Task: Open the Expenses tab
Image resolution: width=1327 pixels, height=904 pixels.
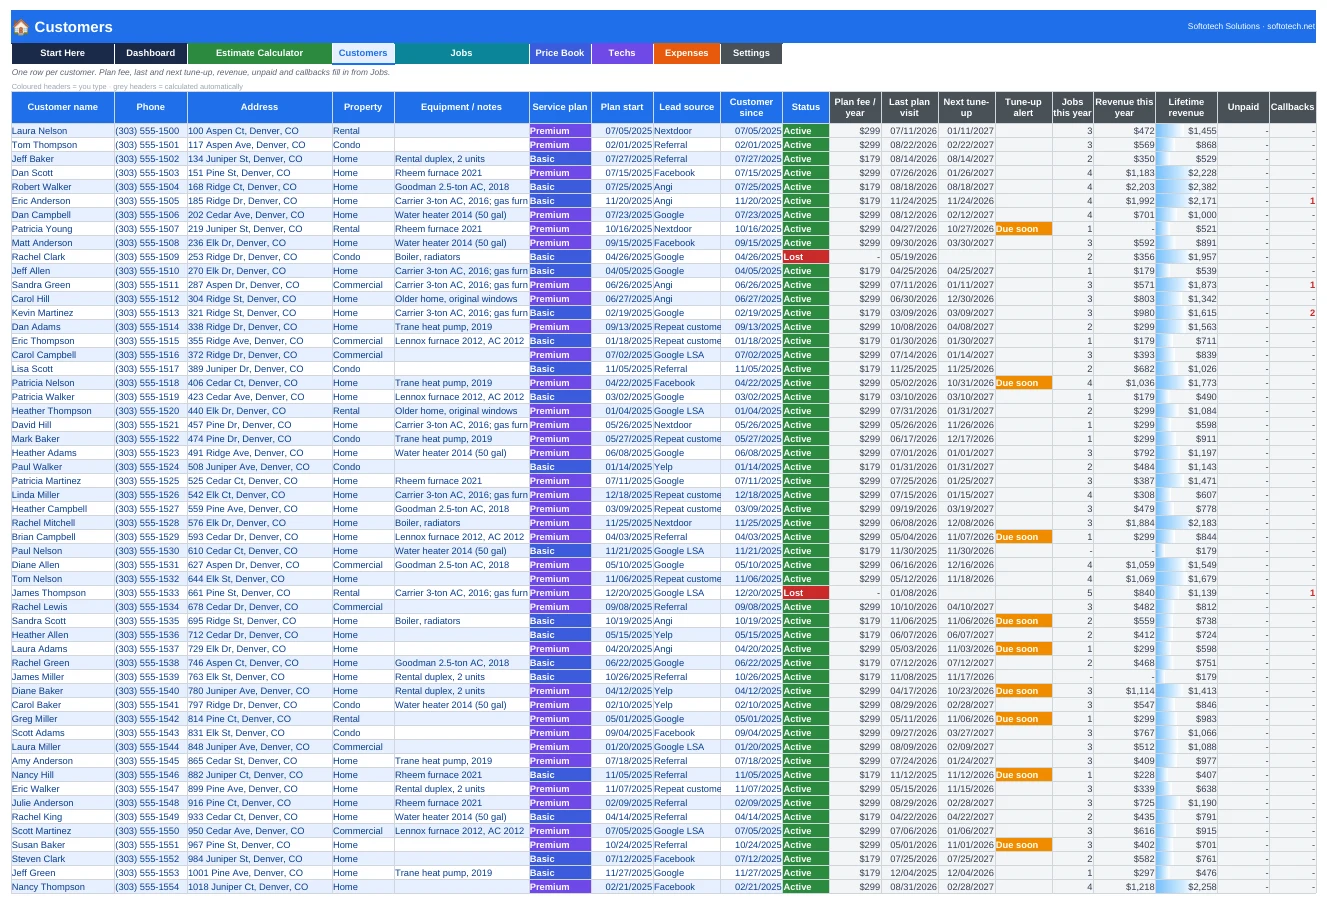Action: (x=686, y=53)
